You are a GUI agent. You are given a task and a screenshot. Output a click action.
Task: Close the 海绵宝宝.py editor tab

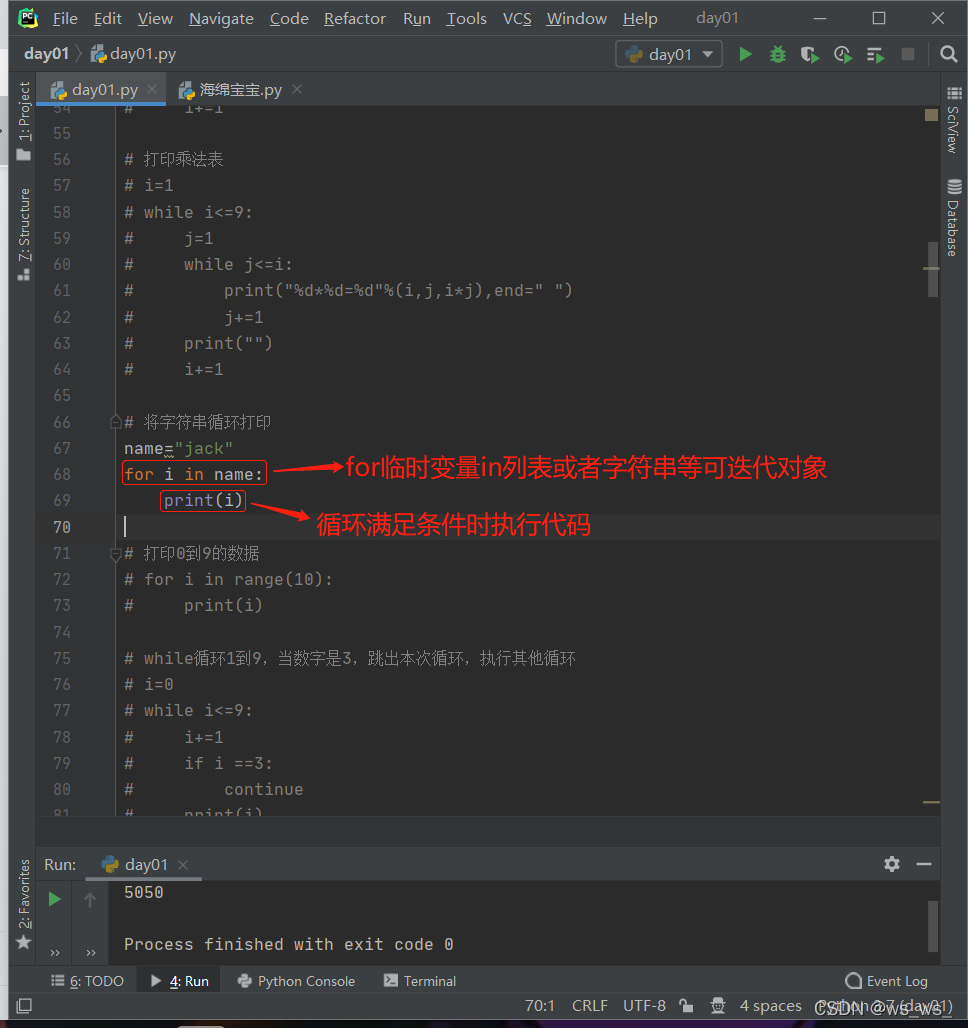297,89
